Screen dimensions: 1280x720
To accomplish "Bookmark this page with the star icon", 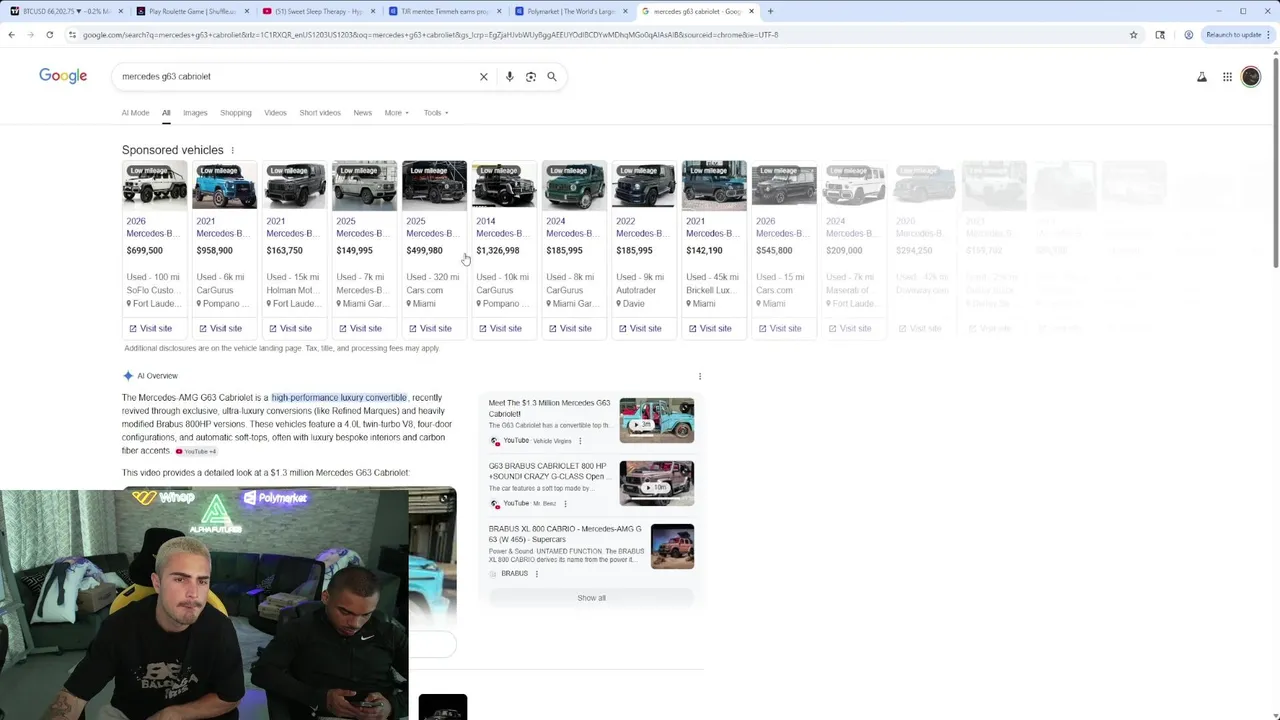I will tap(1133, 35).
